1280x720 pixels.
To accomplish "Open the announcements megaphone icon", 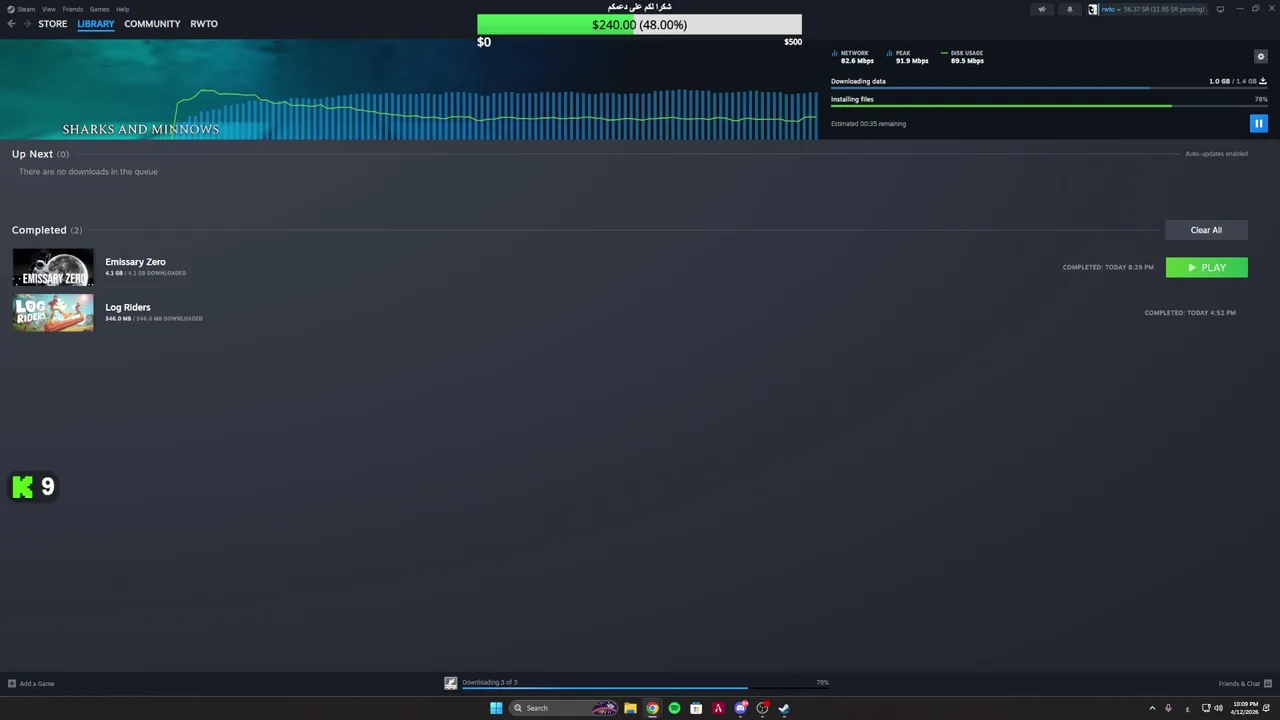I will click(x=1042, y=9).
